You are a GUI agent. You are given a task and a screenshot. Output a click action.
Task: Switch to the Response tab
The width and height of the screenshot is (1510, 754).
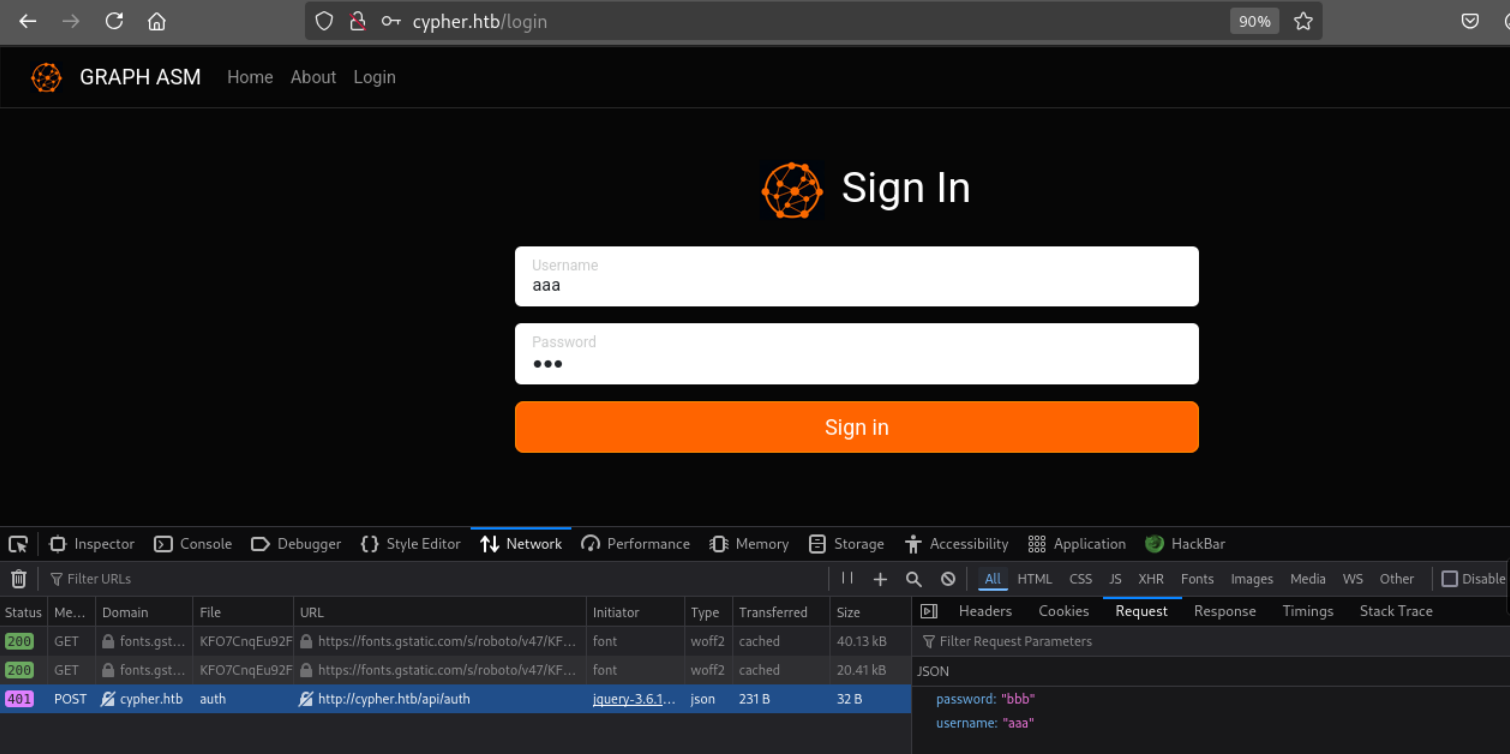(1224, 611)
